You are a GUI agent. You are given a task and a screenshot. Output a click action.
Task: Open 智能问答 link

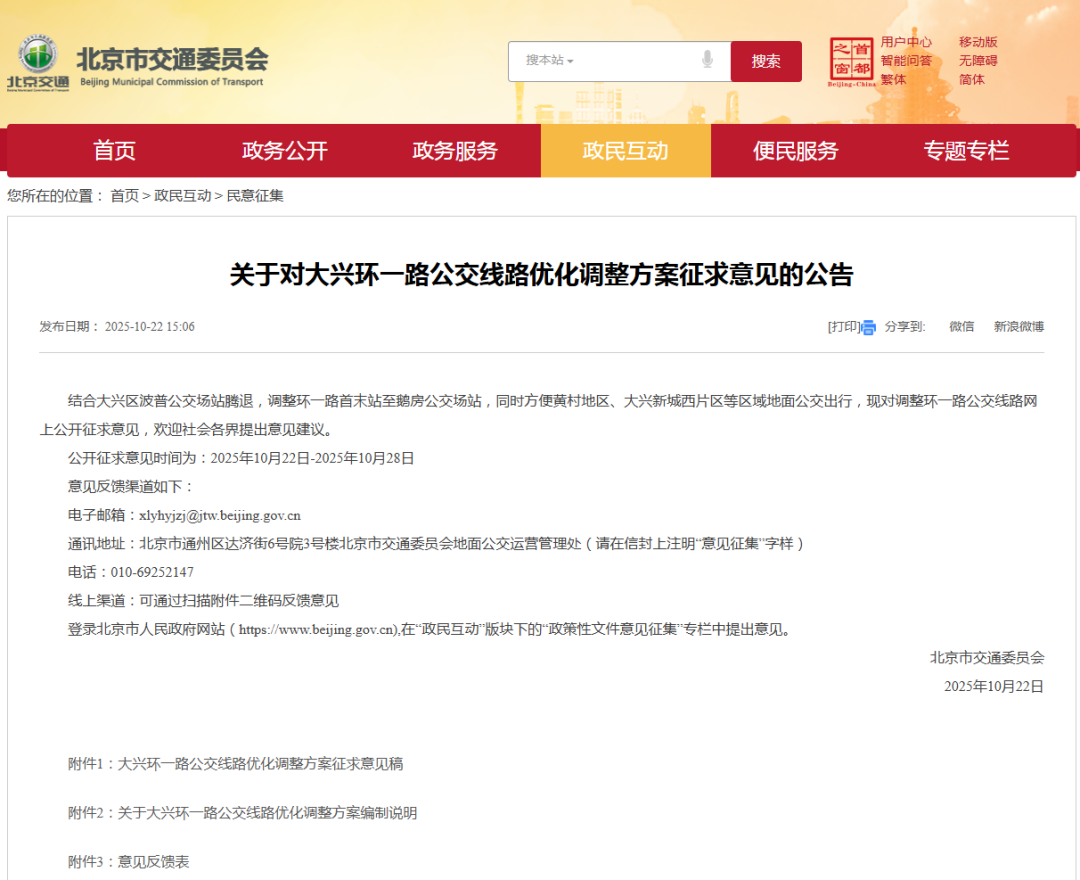(906, 61)
